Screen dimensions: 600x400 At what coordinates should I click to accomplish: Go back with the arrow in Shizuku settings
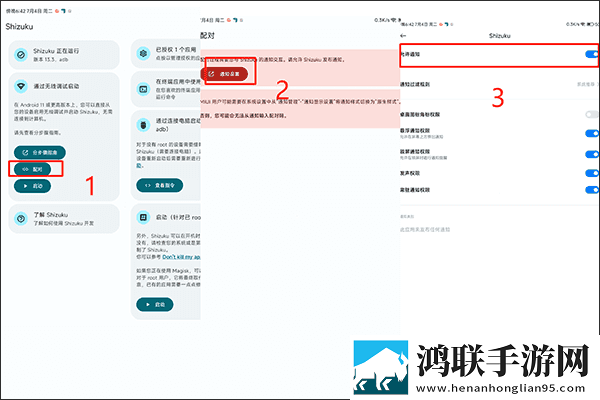pyautogui.click(x=403, y=36)
